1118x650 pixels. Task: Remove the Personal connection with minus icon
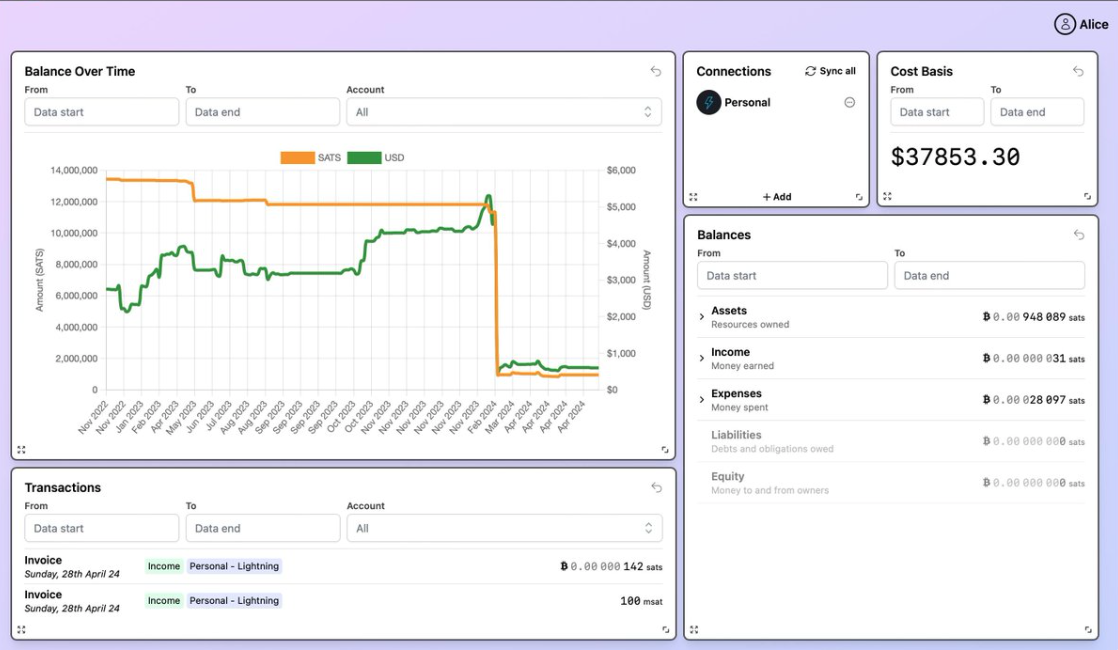850,103
